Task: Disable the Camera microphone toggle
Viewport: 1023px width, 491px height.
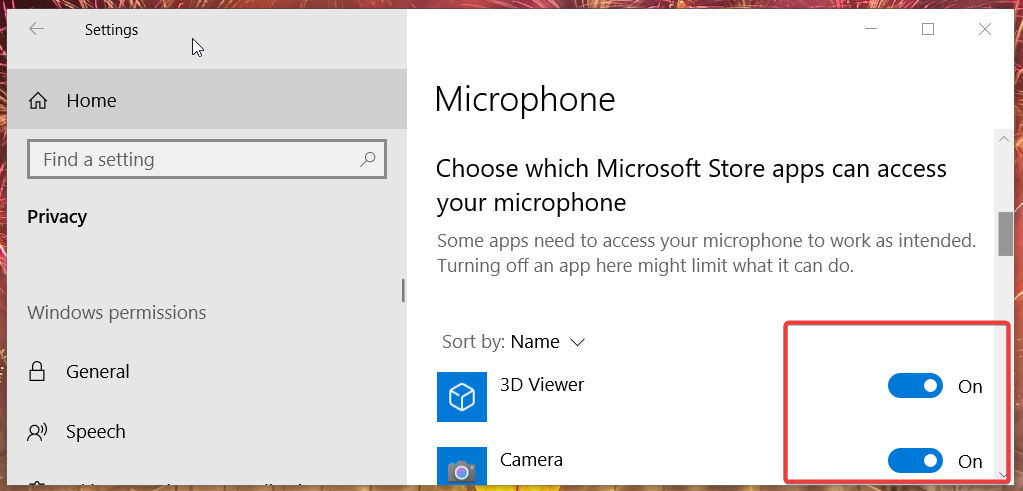Action: (915, 461)
